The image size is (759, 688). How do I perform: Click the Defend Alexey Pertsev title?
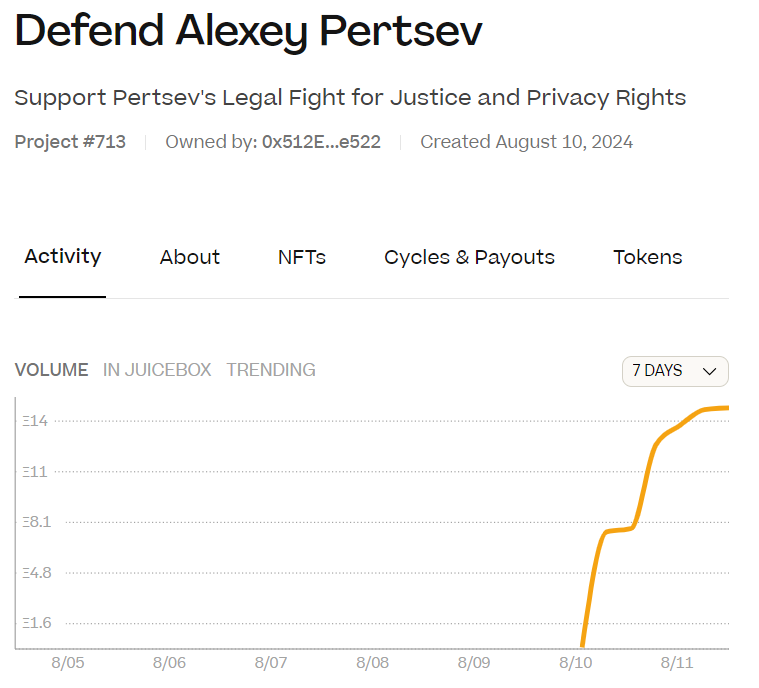(248, 33)
